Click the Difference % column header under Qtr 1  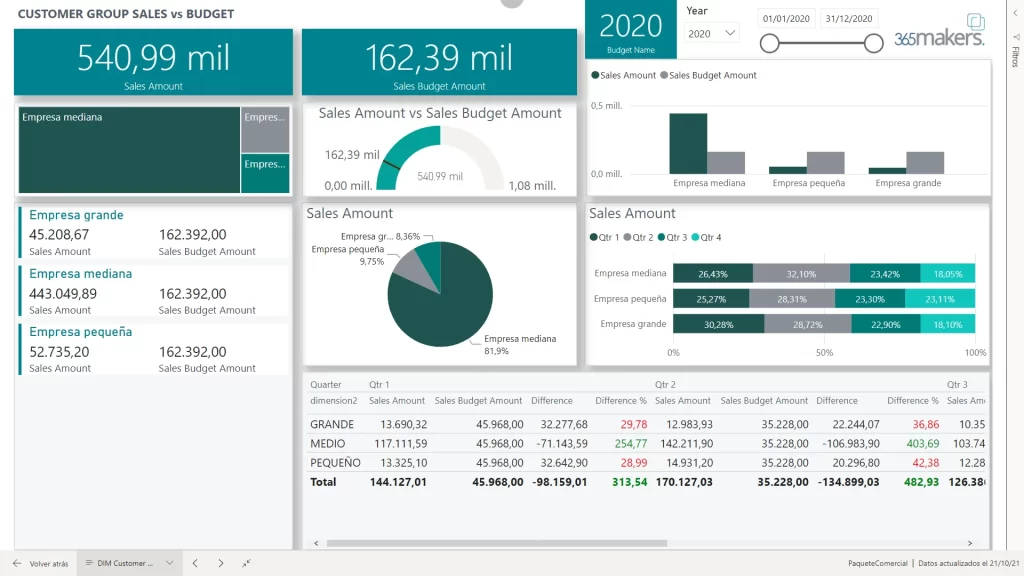(621, 400)
